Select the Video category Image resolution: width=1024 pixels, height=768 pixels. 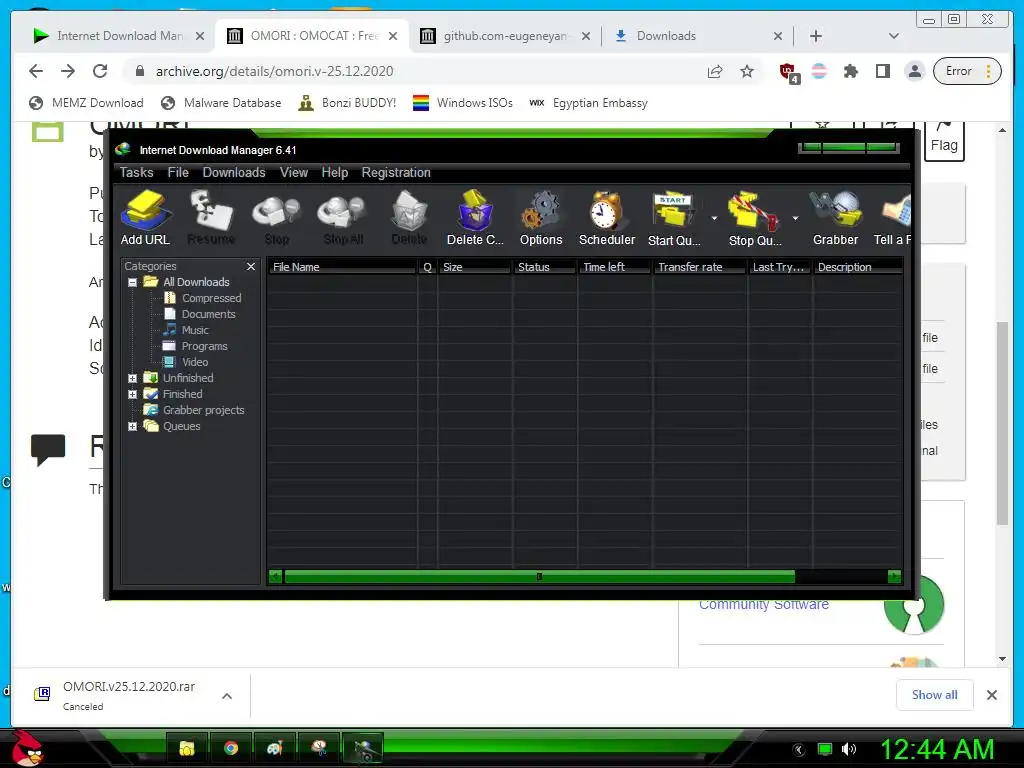(195, 362)
